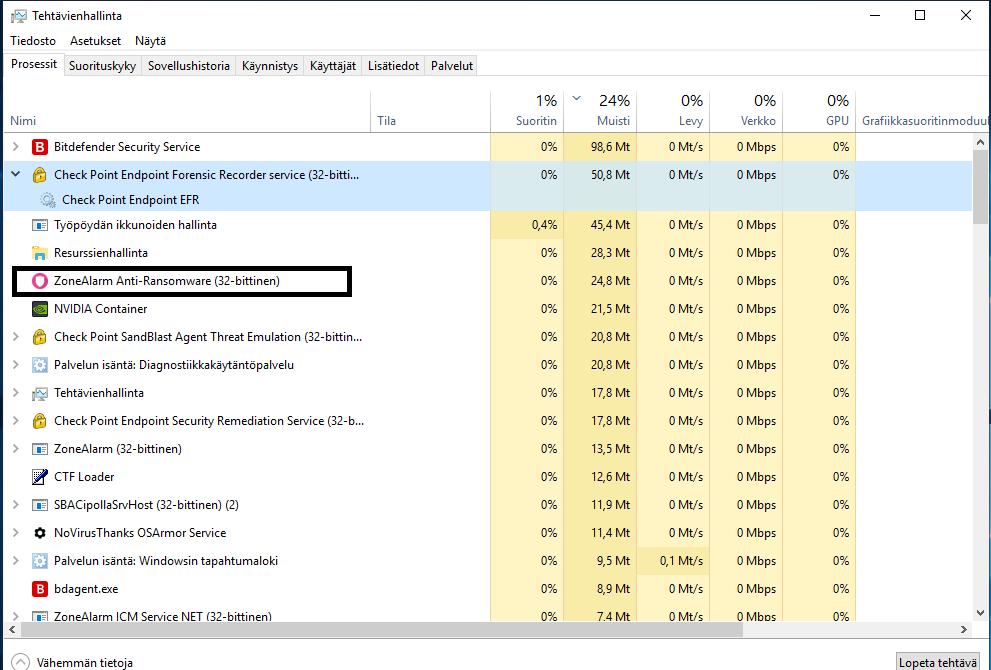Collapse details with Vähemmän tietoja arrow
The image size is (991, 670).
(20, 662)
